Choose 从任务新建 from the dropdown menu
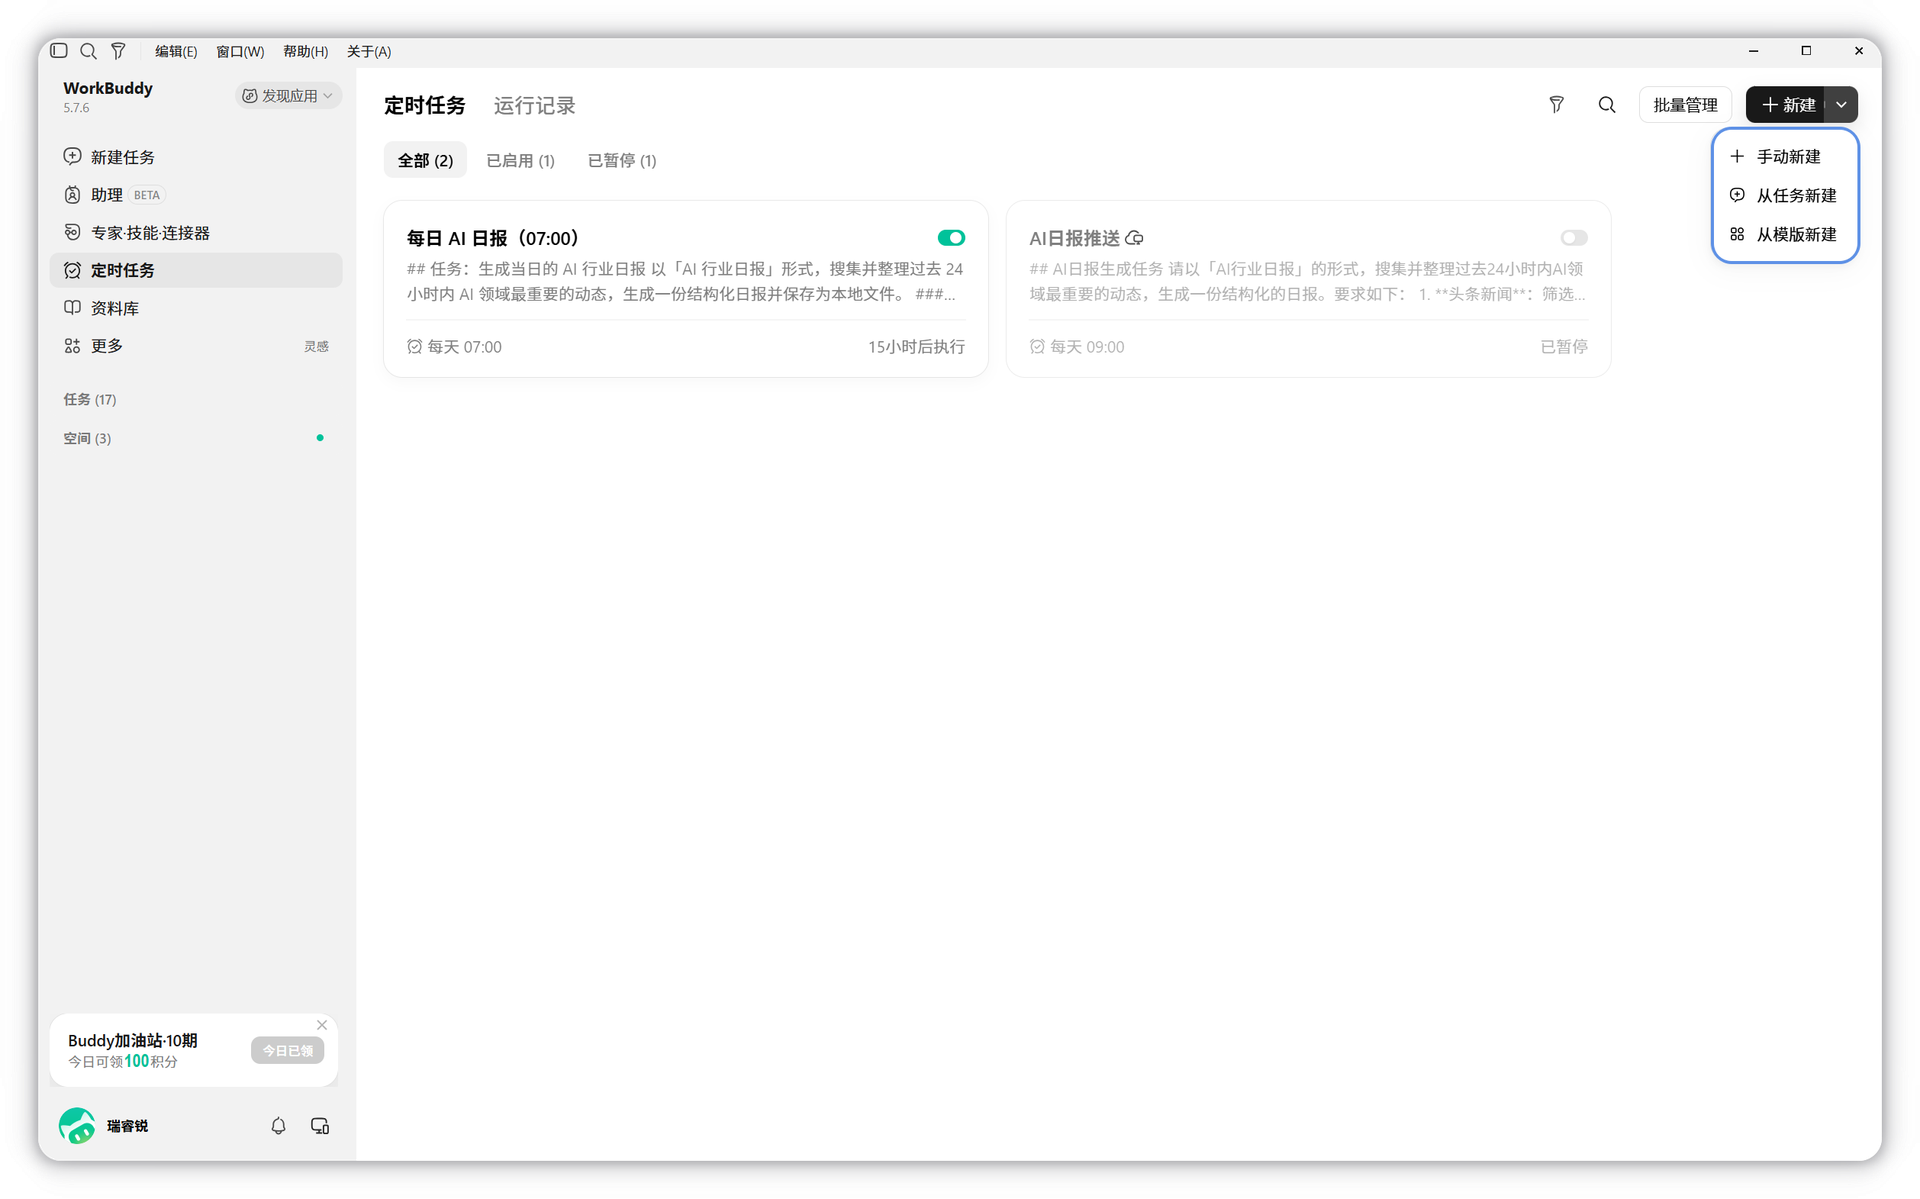 click(1785, 195)
